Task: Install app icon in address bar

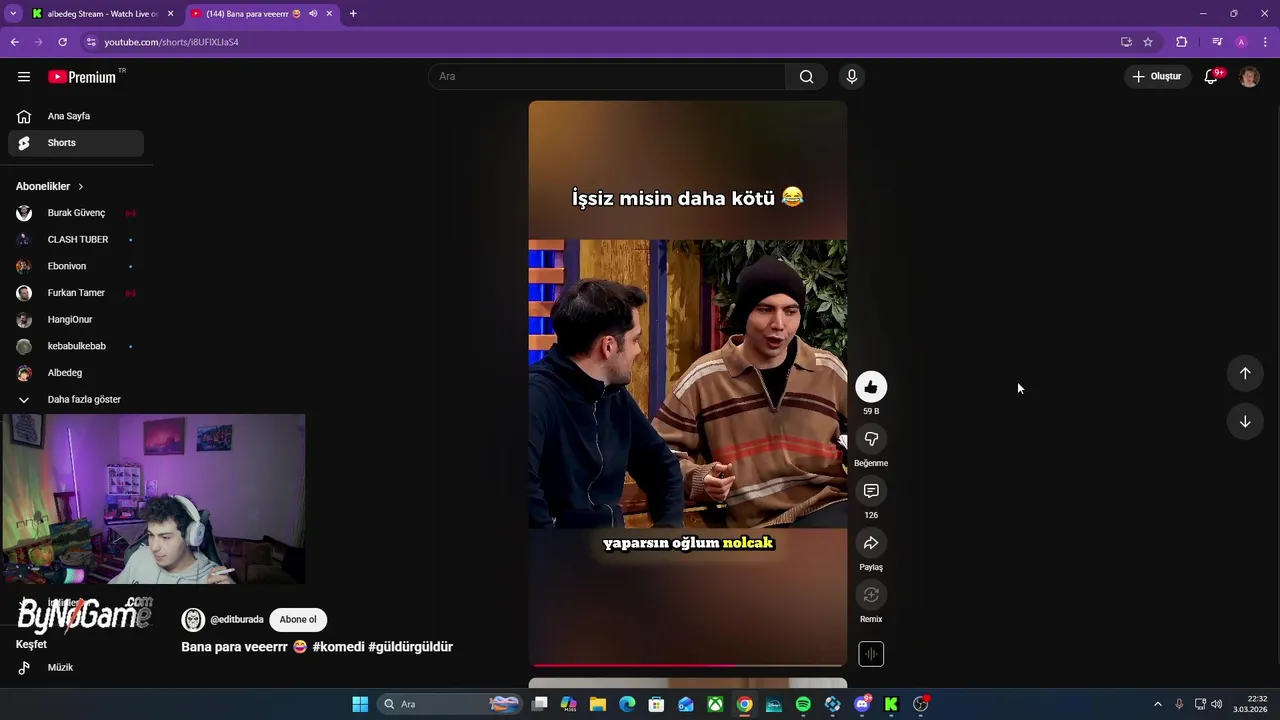Action: pos(1126,42)
